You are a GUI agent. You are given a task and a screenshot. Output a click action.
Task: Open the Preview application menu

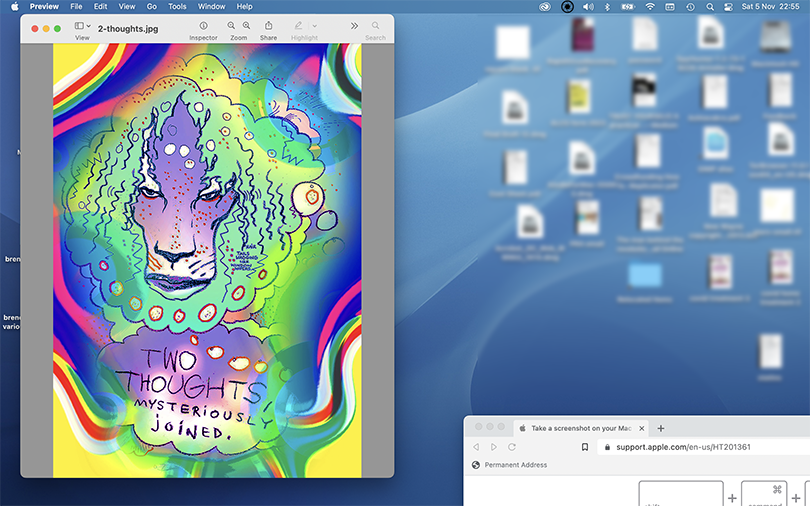point(44,6)
